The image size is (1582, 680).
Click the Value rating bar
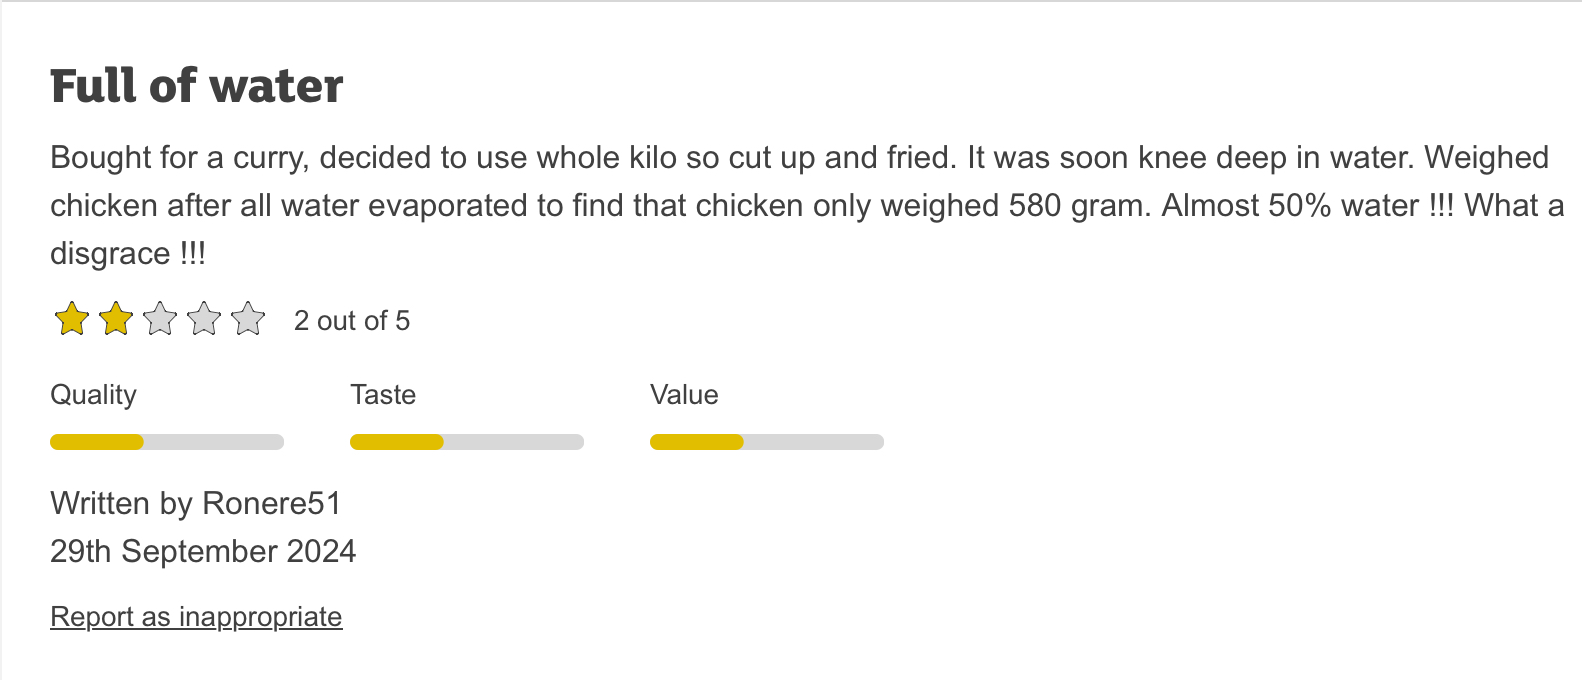767,442
